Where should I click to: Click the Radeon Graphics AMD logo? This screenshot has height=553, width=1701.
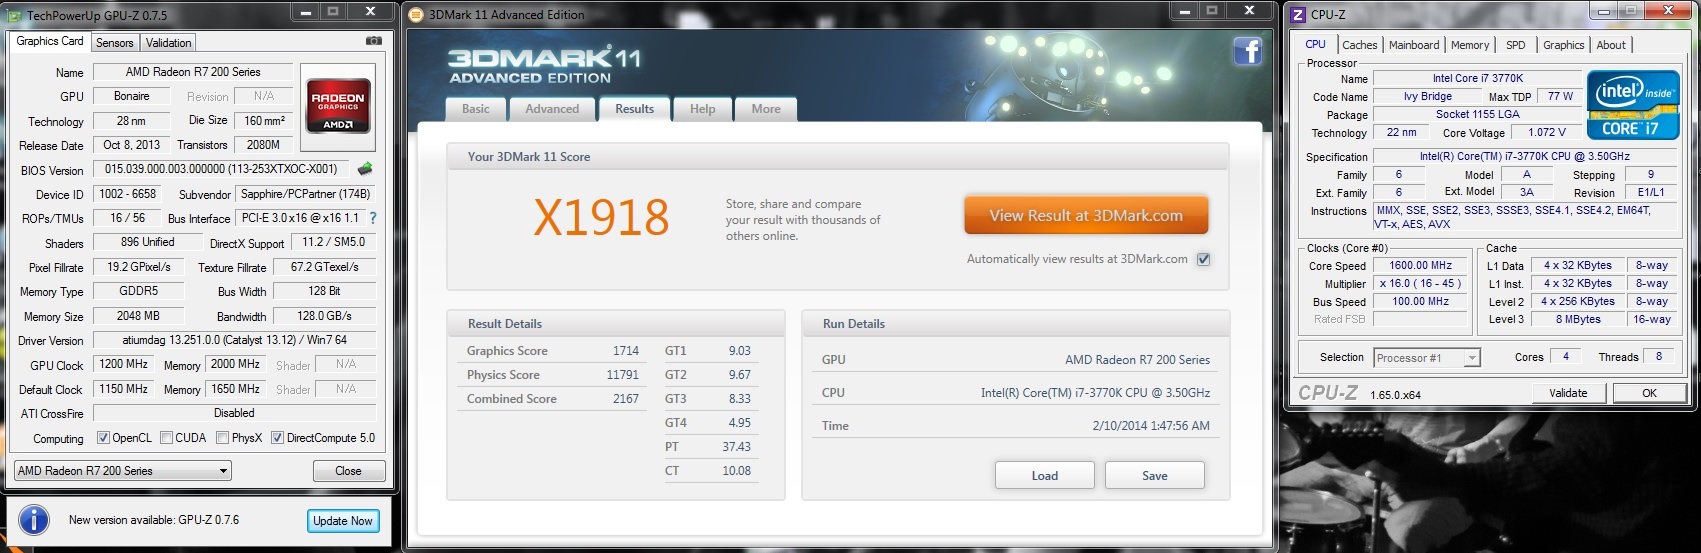(338, 106)
